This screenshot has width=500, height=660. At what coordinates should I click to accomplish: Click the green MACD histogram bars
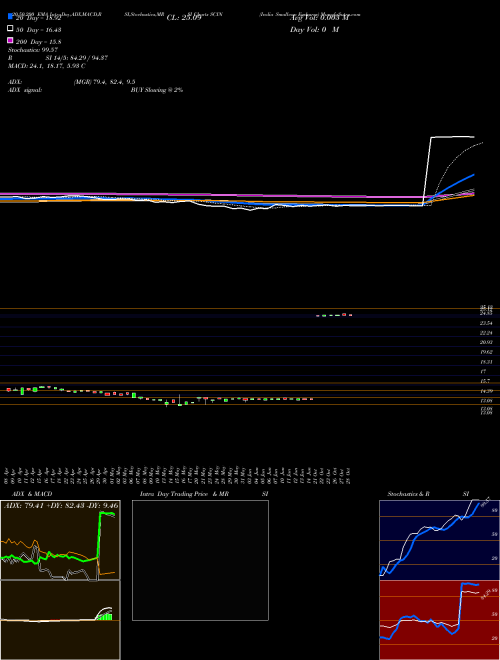pos(105,617)
